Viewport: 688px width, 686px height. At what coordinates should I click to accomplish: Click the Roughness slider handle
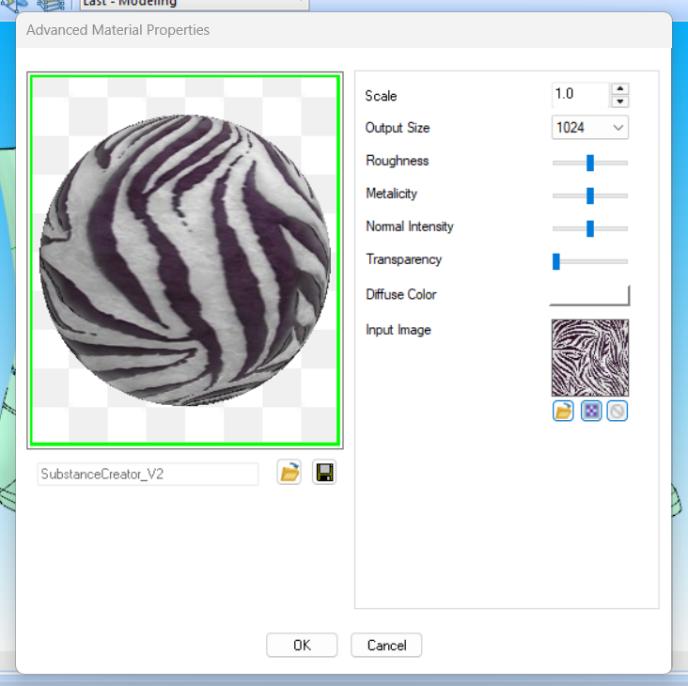(590, 163)
